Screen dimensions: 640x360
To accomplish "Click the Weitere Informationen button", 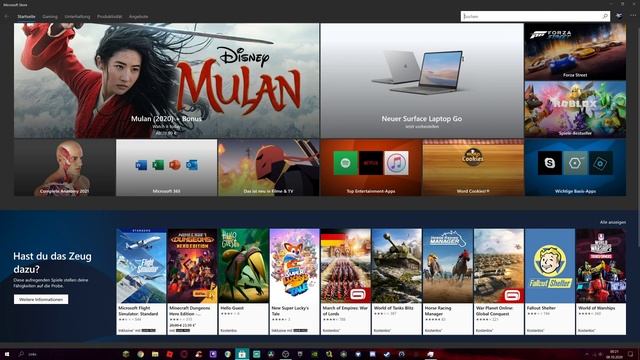I will coord(41,299).
